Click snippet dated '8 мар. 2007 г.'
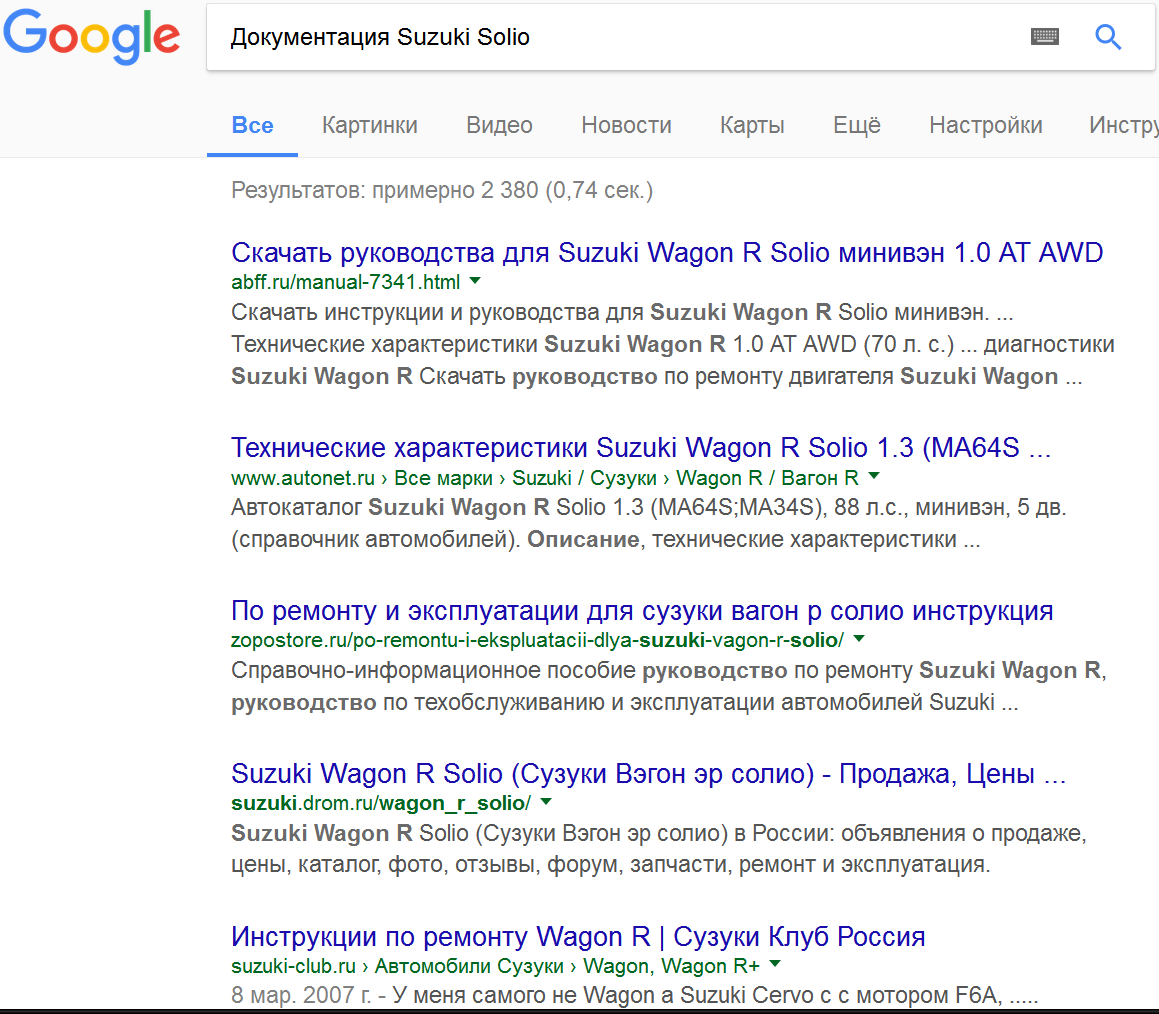Screen dimensions: 1159x1014 click(635, 995)
